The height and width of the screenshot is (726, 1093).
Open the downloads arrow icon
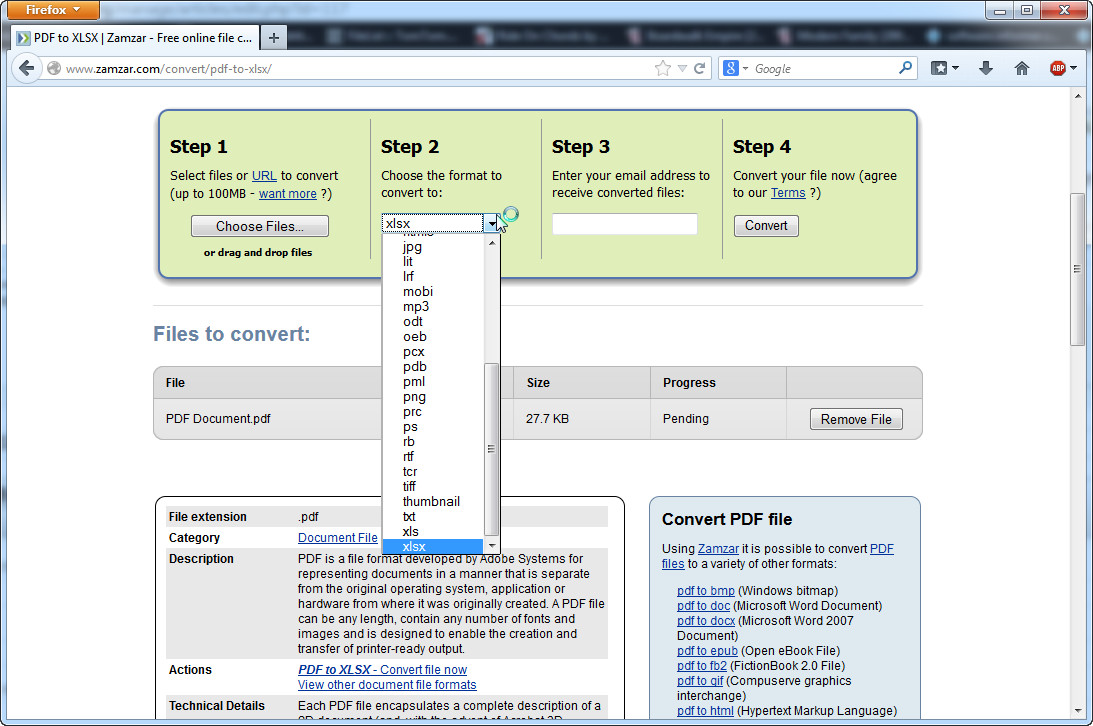pos(986,68)
